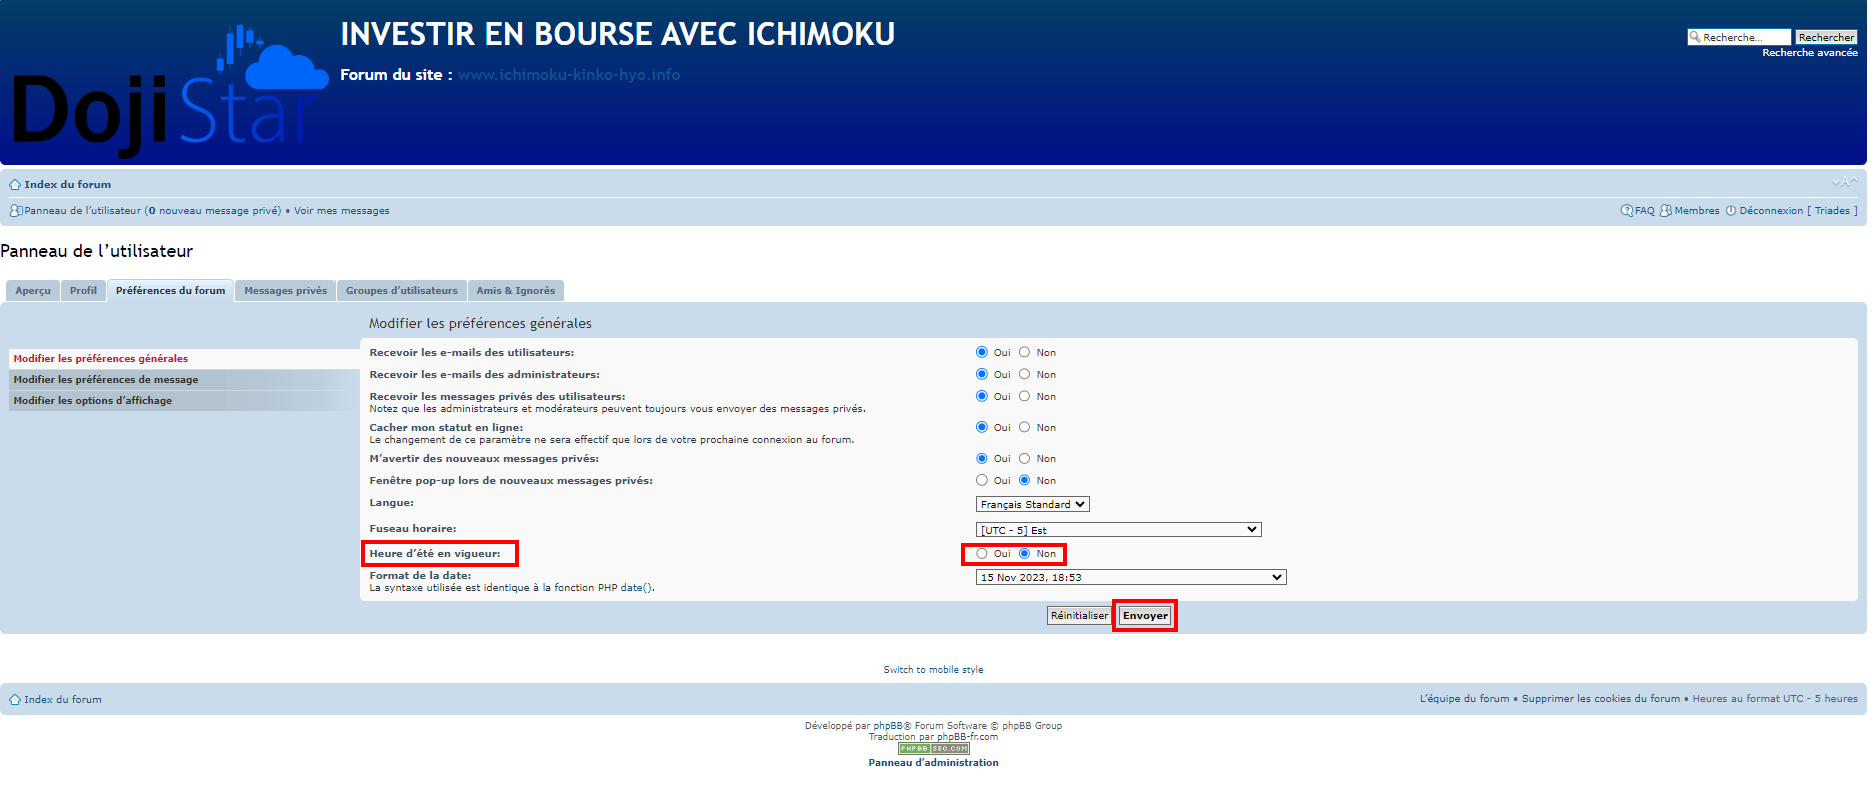The image size is (1875, 807).
Task: Click the change font size icon
Action: [1845, 182]
